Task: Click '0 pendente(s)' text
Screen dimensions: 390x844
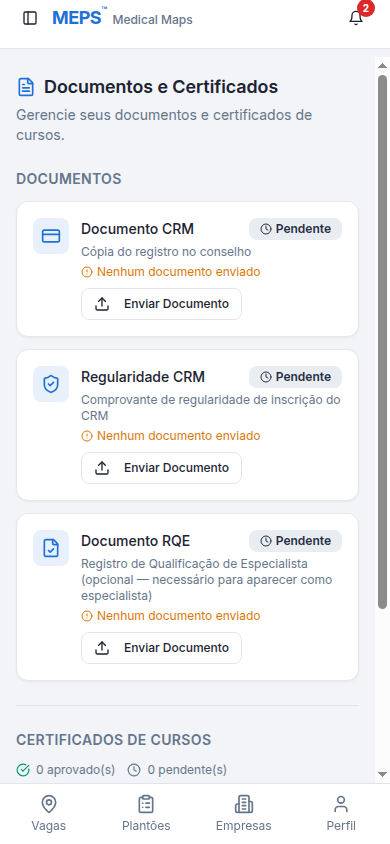Action: [x=187, y=770]
